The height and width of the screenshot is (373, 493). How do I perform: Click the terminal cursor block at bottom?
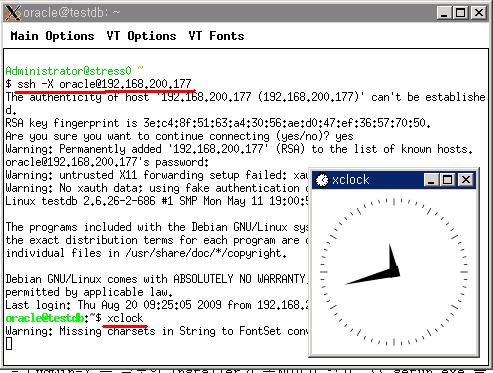coord(9,343)
